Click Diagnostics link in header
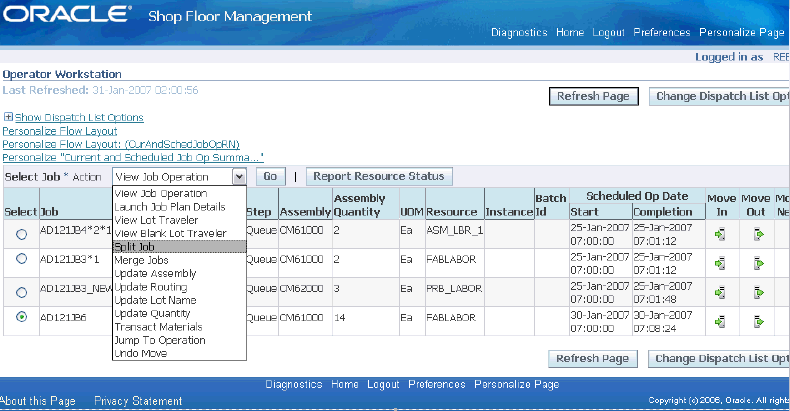Image resolution: width=790 pixels, height=411 pixels. (519, 32)
